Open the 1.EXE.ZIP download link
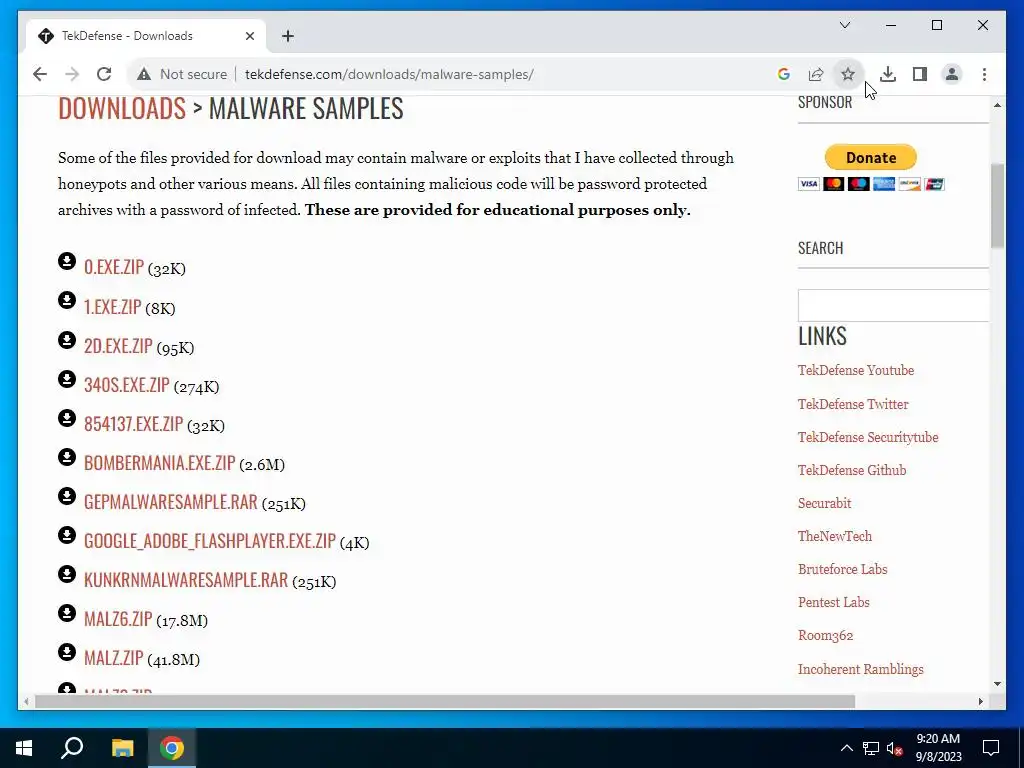 pyautogui.click(x=112, y=306)
